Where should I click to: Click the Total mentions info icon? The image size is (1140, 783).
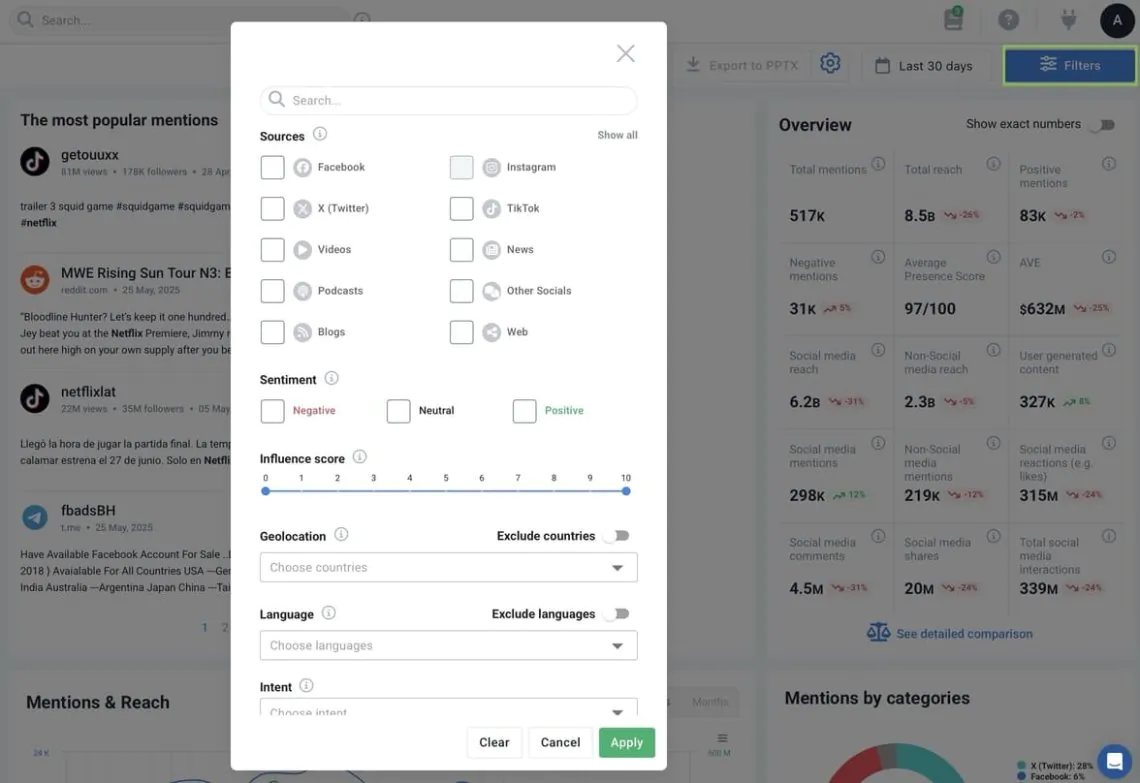coord(878,164)
